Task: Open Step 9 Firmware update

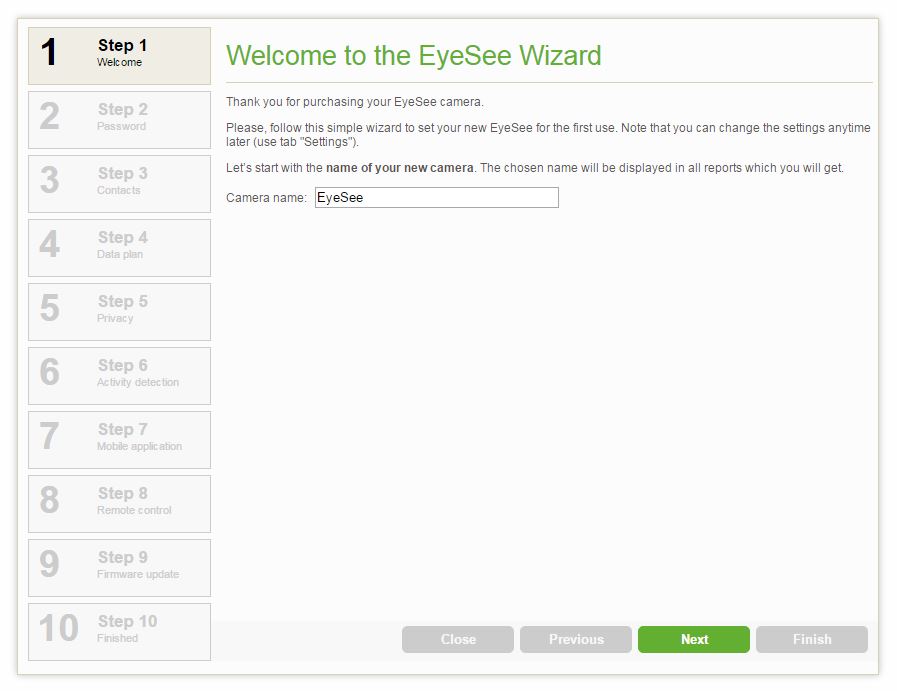Action: point(119,568)
